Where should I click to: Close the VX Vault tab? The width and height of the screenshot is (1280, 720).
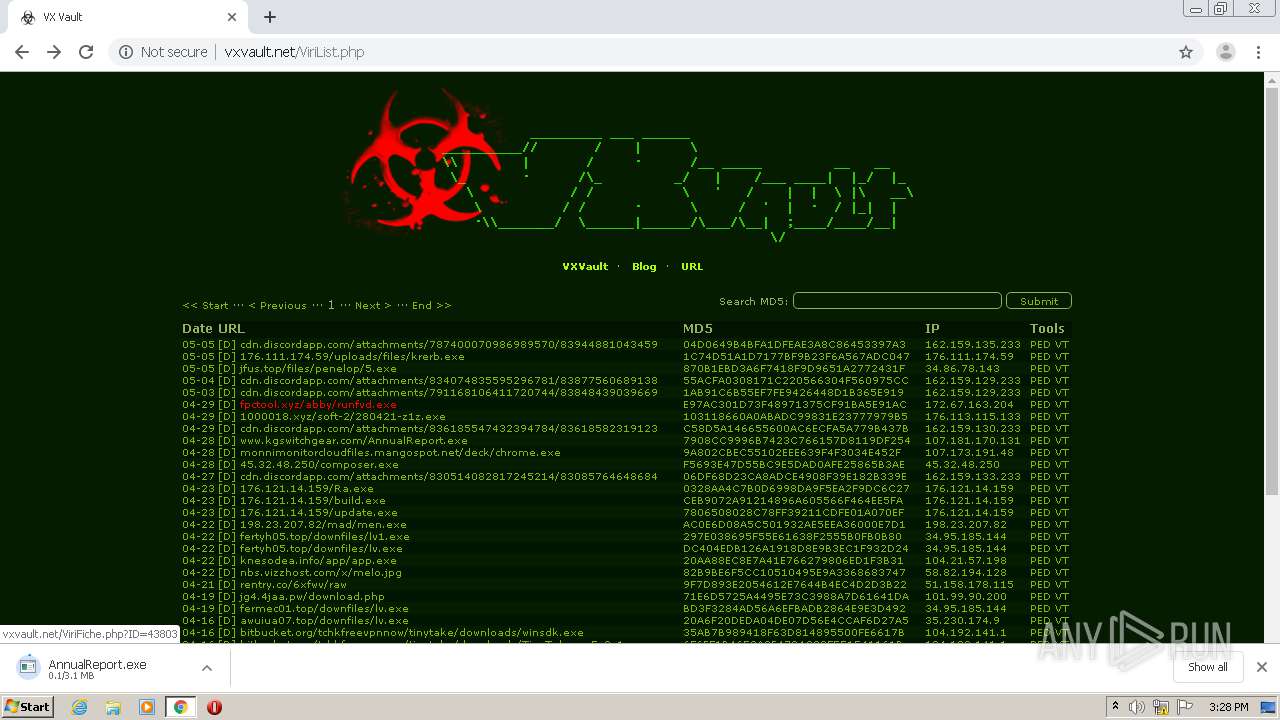click(x=232, y=17)
